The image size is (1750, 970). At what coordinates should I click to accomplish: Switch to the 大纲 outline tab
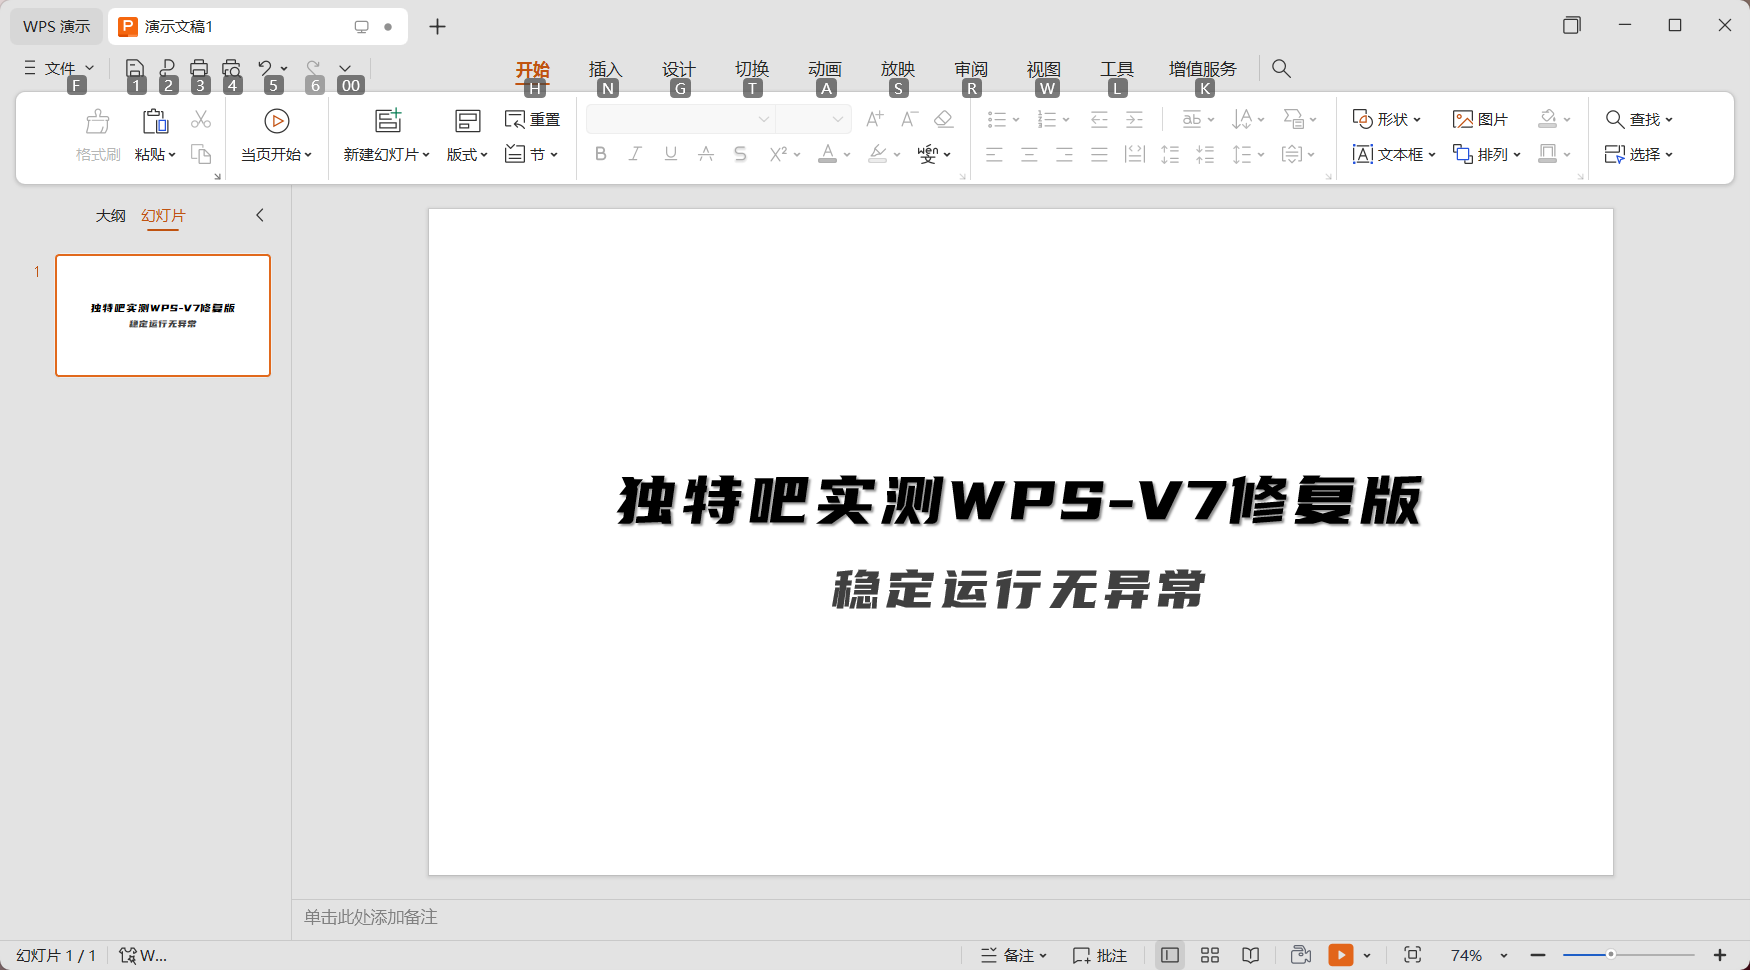[110, 215]
